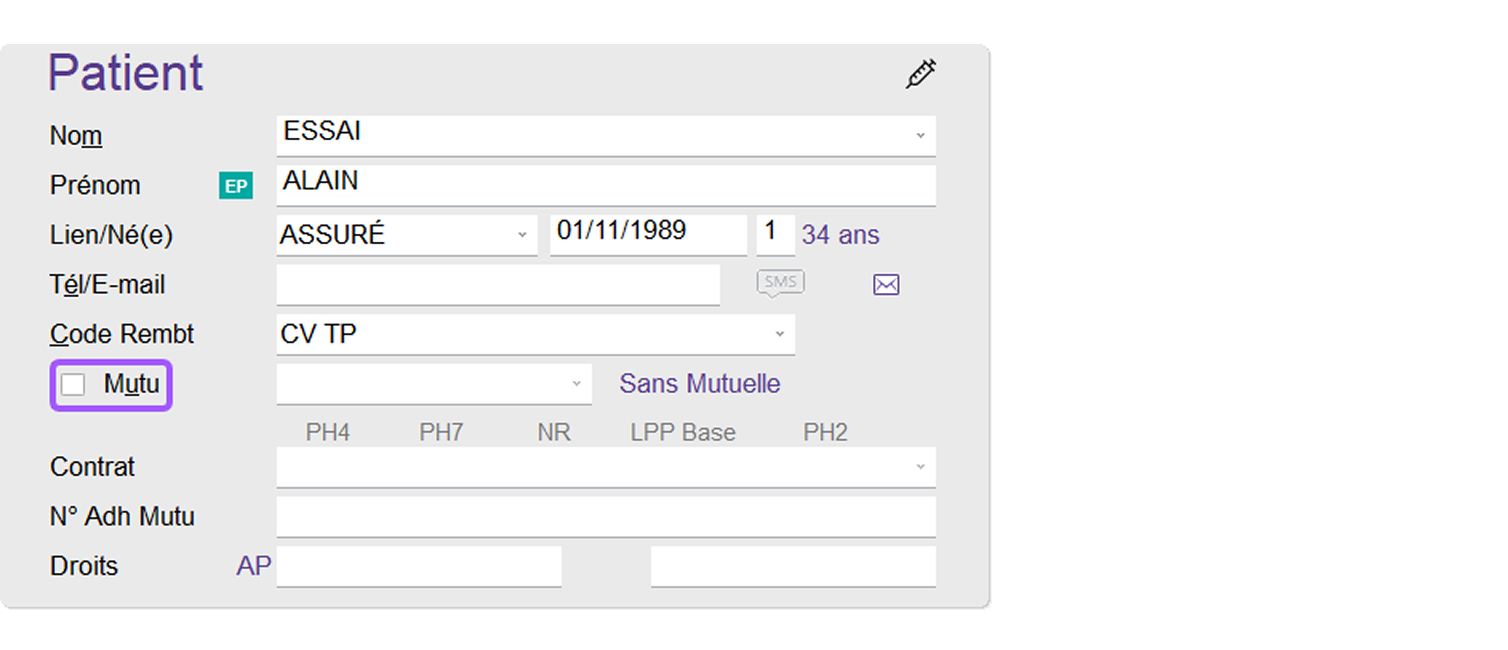Click the N° Adh Mutu input field
Viewport: 1508px width, 650px height.
coord(605,516)
